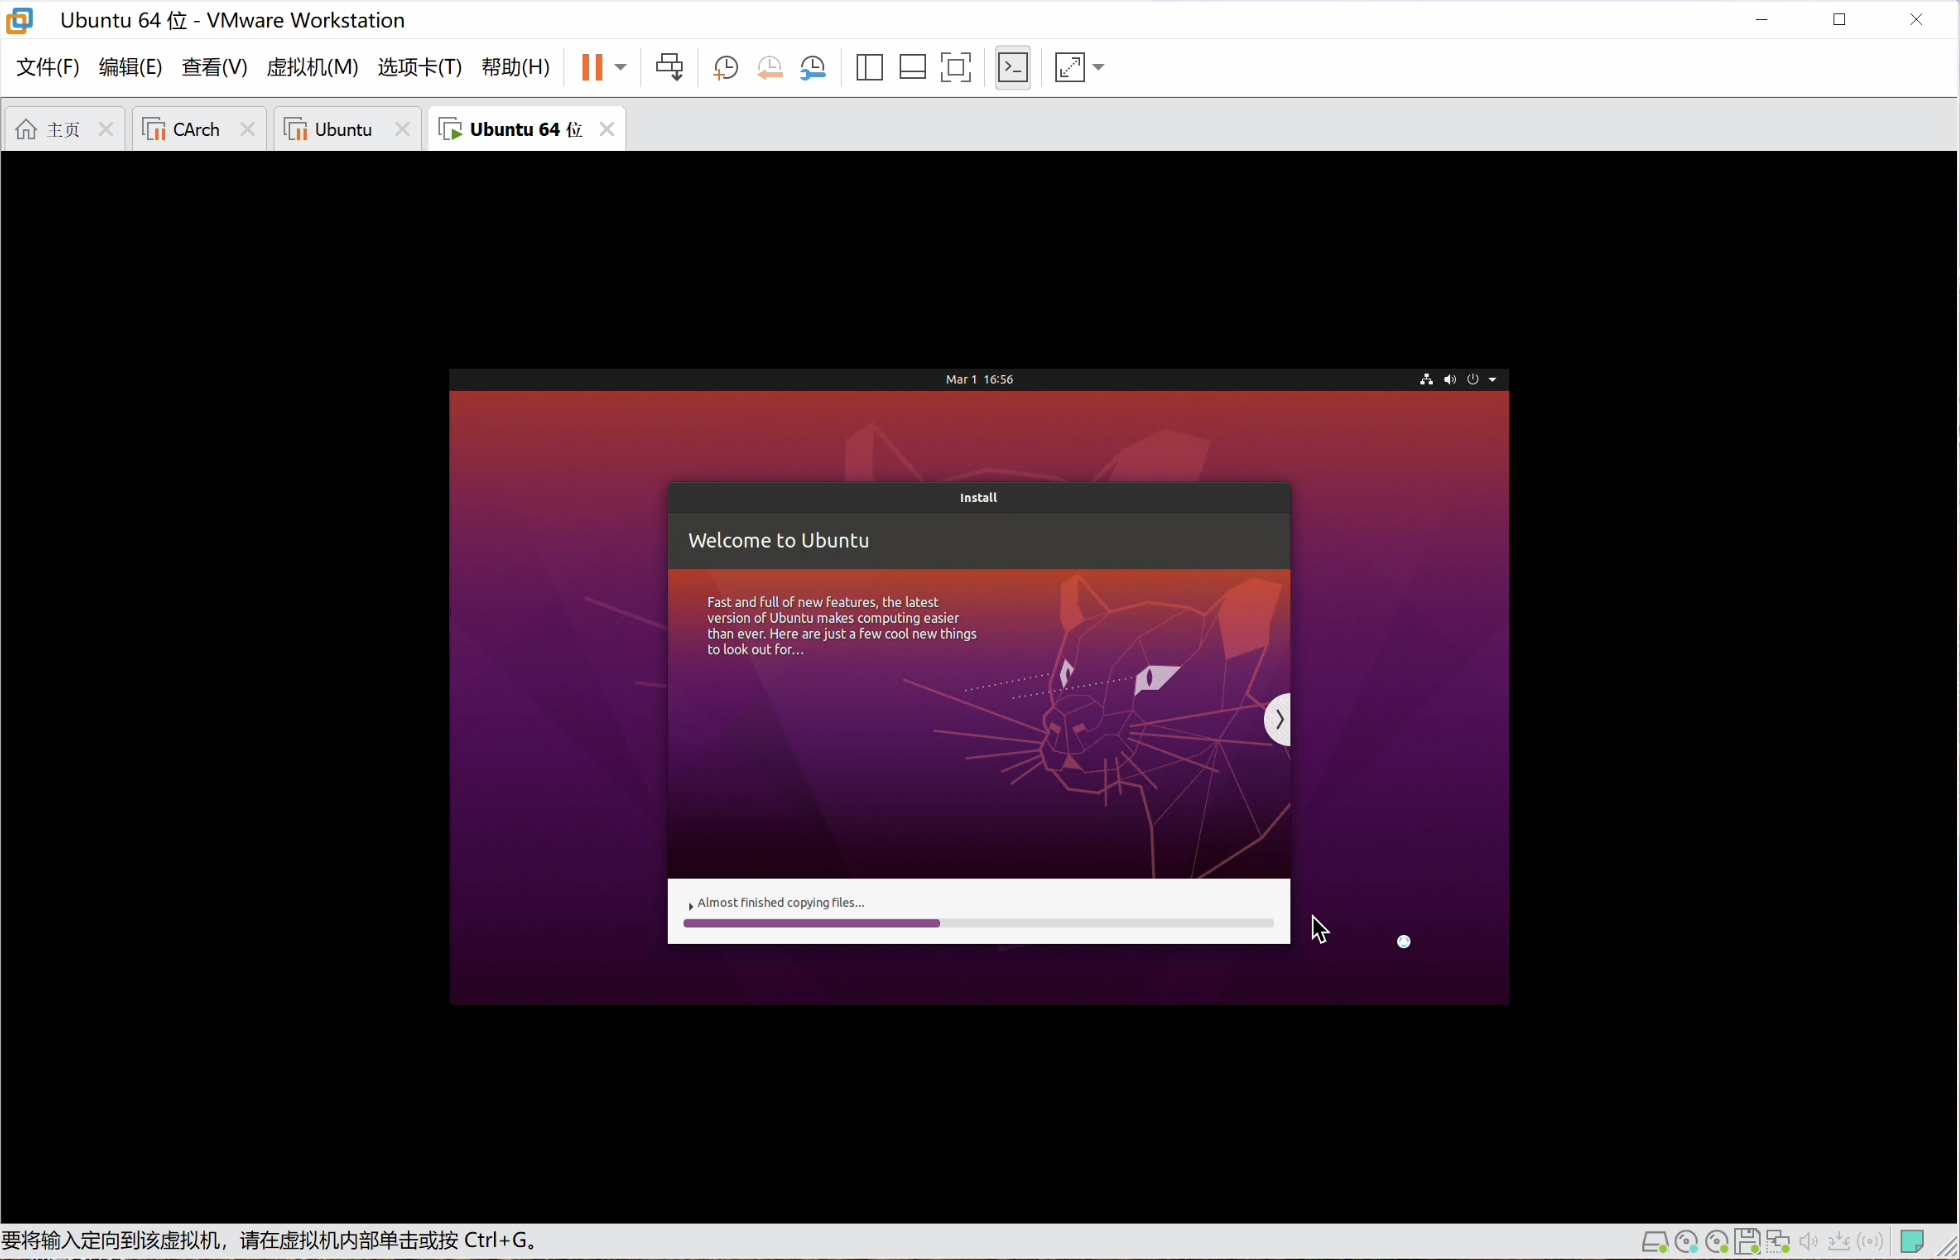Open the Ubuntu system menu dropdown arrow
Screen dimensions: 1960x1260
point(1493,380)
